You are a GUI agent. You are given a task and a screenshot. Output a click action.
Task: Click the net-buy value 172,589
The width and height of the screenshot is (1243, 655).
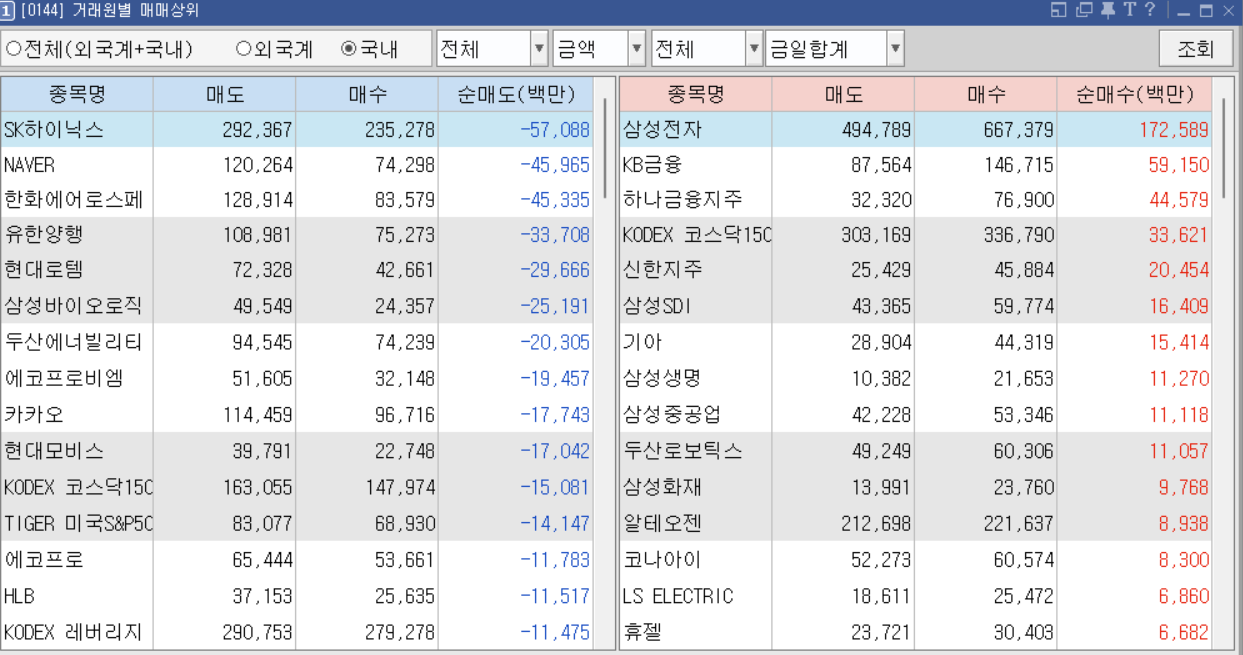point(1174,130)
